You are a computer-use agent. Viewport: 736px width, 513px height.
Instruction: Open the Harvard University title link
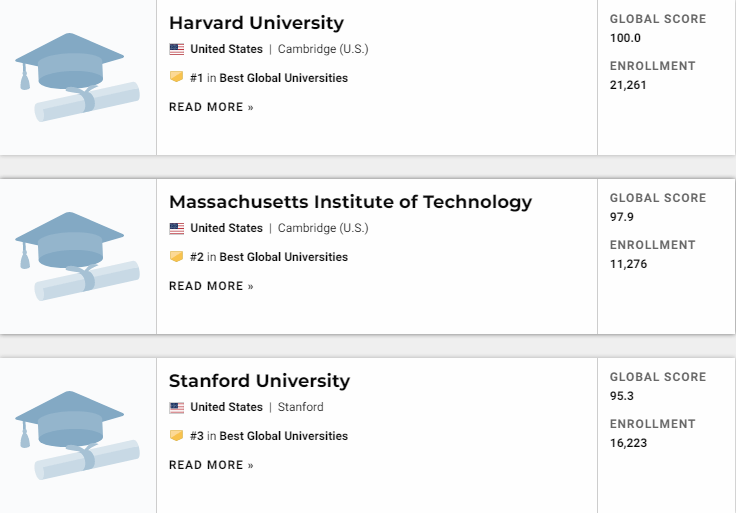pyautogui.click(x=256, y=23)
